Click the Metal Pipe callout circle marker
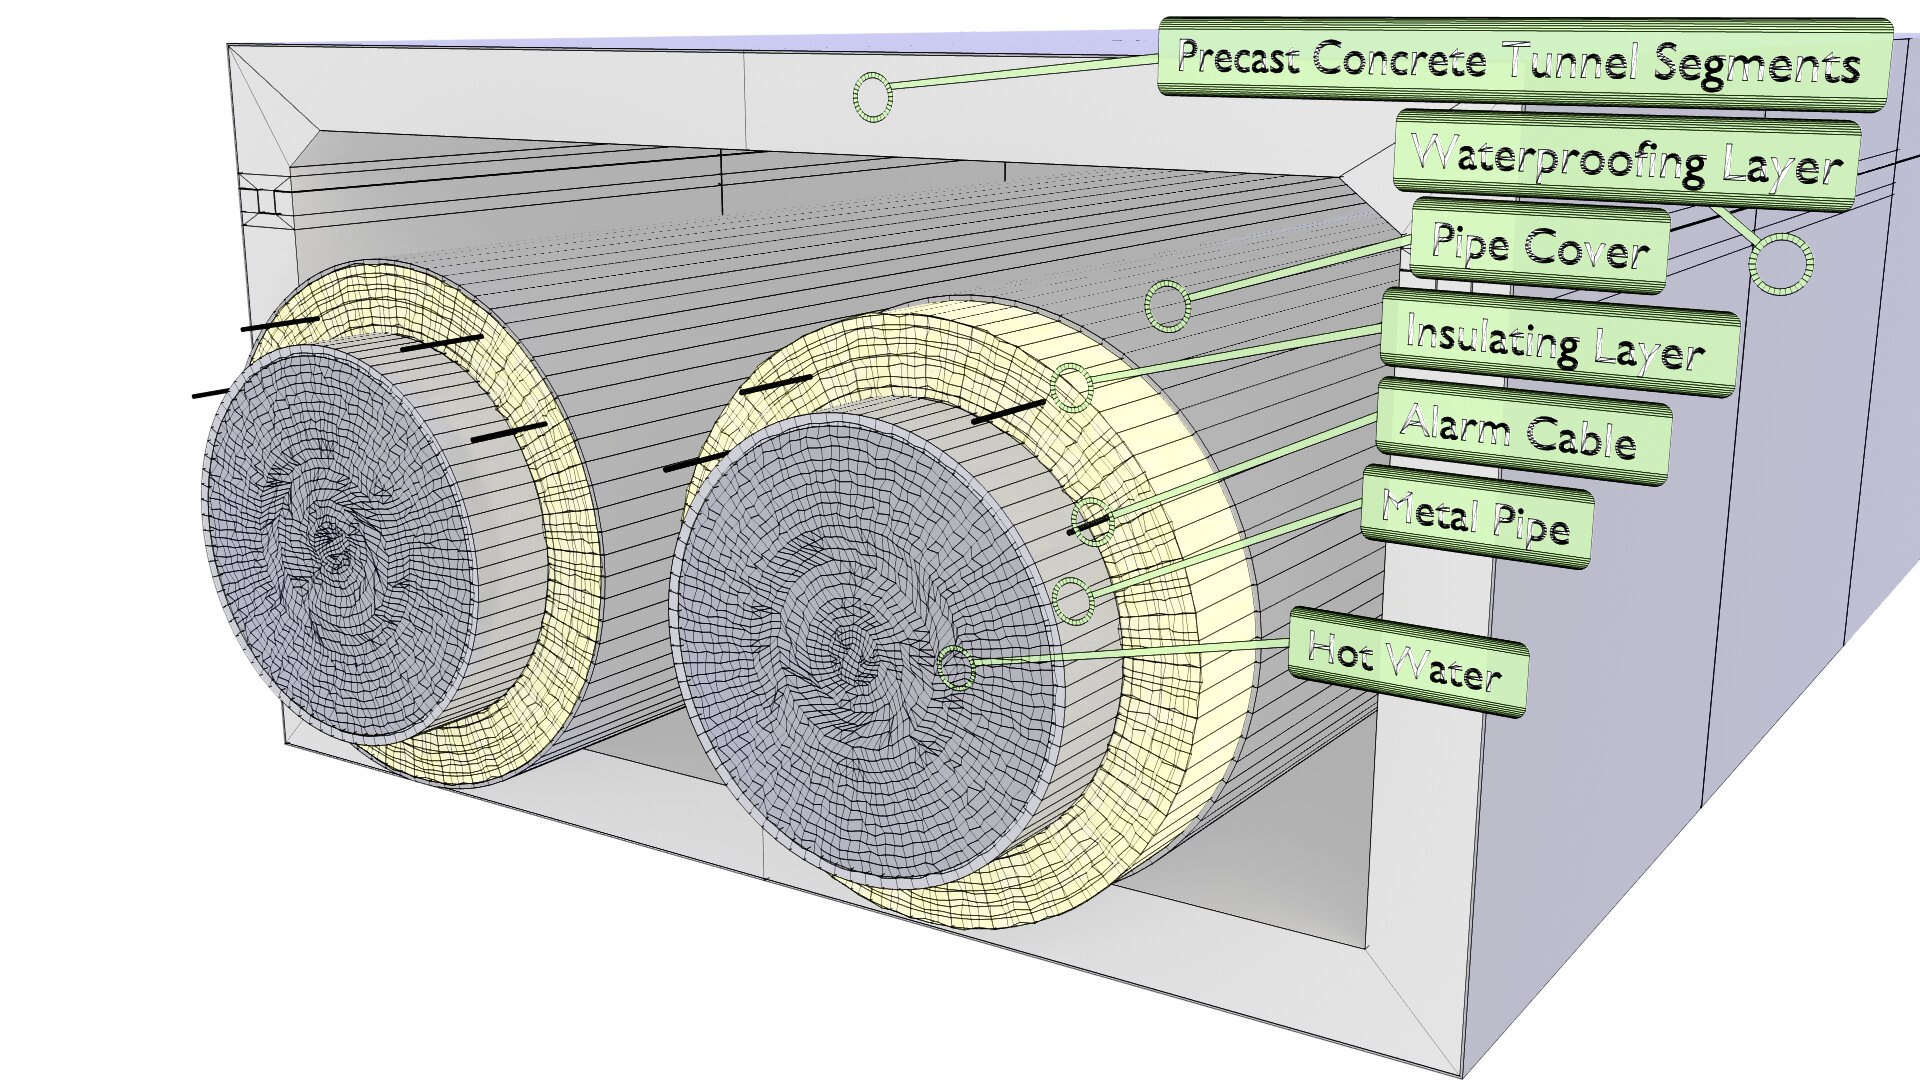This screenshot has width=1920, height=1080. 1073,599
